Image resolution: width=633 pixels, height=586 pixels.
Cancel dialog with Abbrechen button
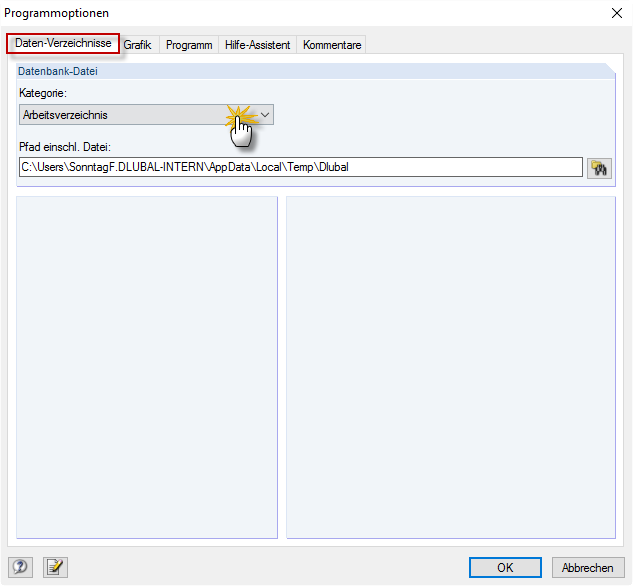click(x=588, y=567)
